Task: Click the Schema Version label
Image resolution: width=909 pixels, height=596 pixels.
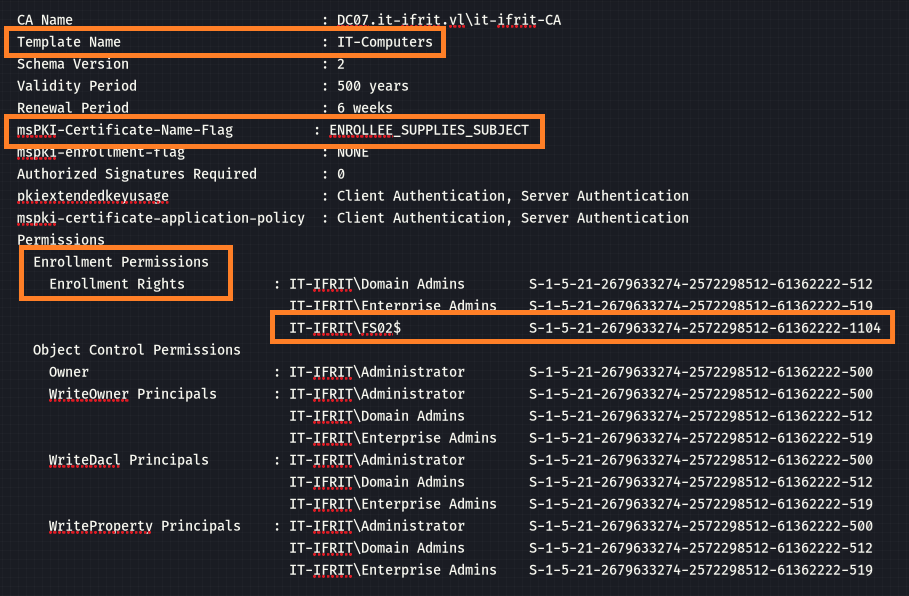Action: click(x=72, y=64)
